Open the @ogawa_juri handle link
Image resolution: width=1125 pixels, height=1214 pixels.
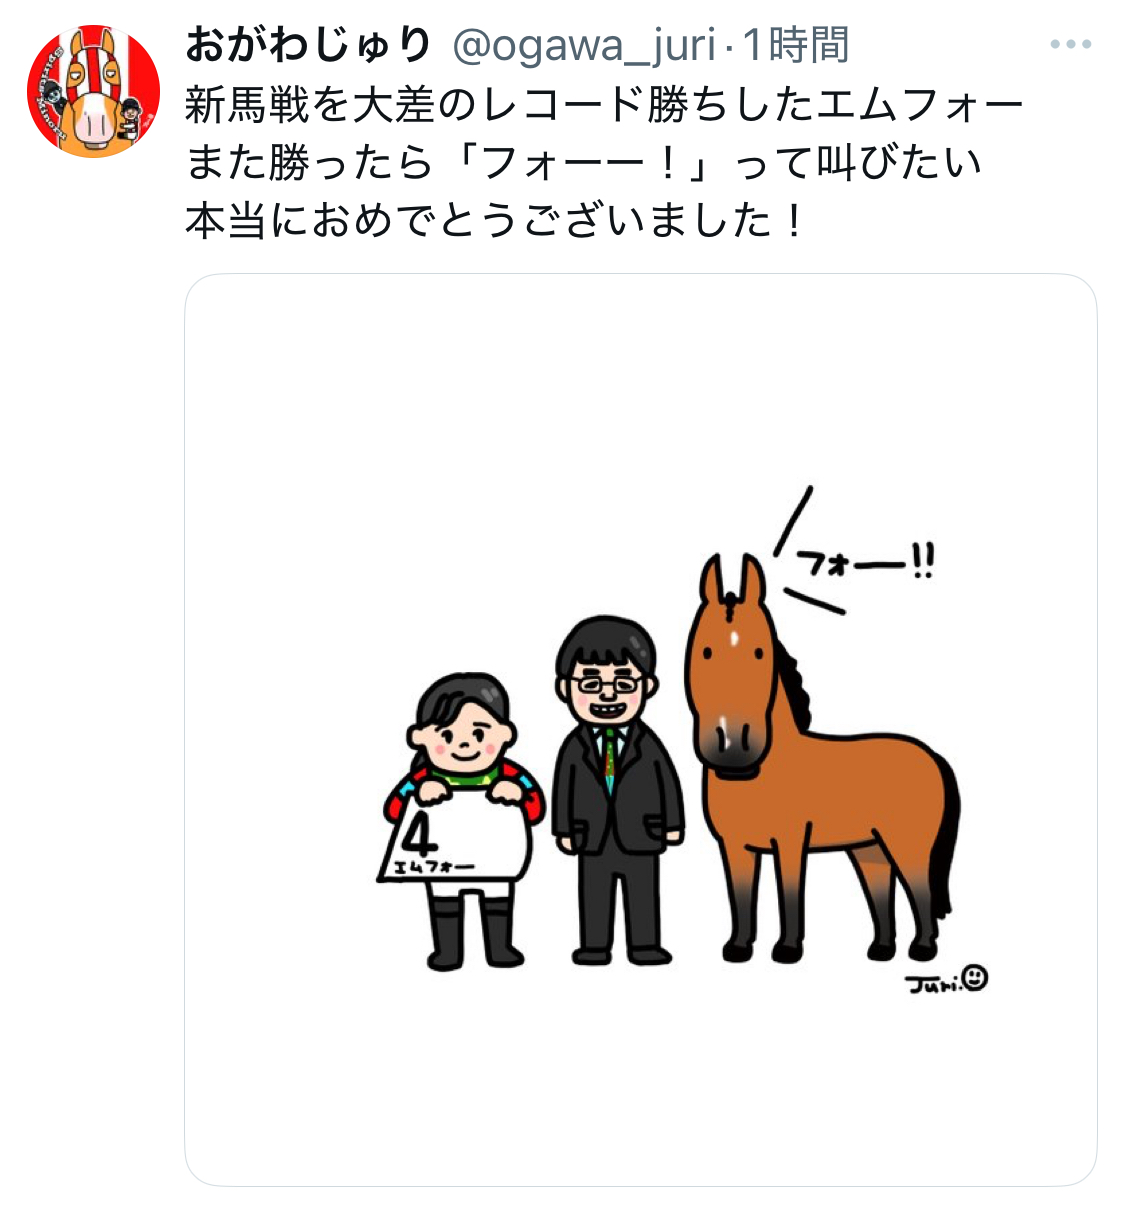(x=584, y=46)
